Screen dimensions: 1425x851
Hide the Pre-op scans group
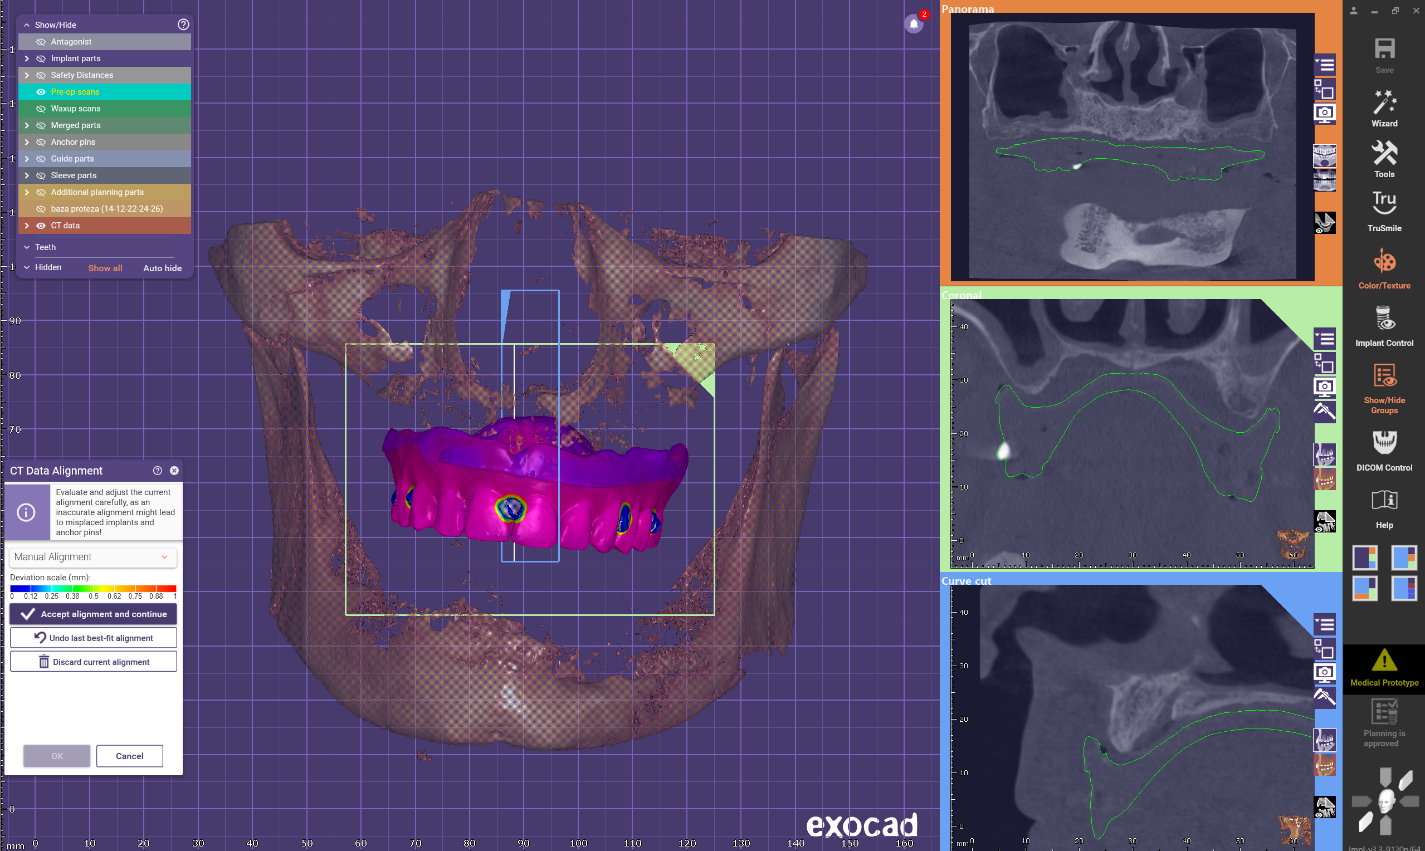[x=41, y=92]
